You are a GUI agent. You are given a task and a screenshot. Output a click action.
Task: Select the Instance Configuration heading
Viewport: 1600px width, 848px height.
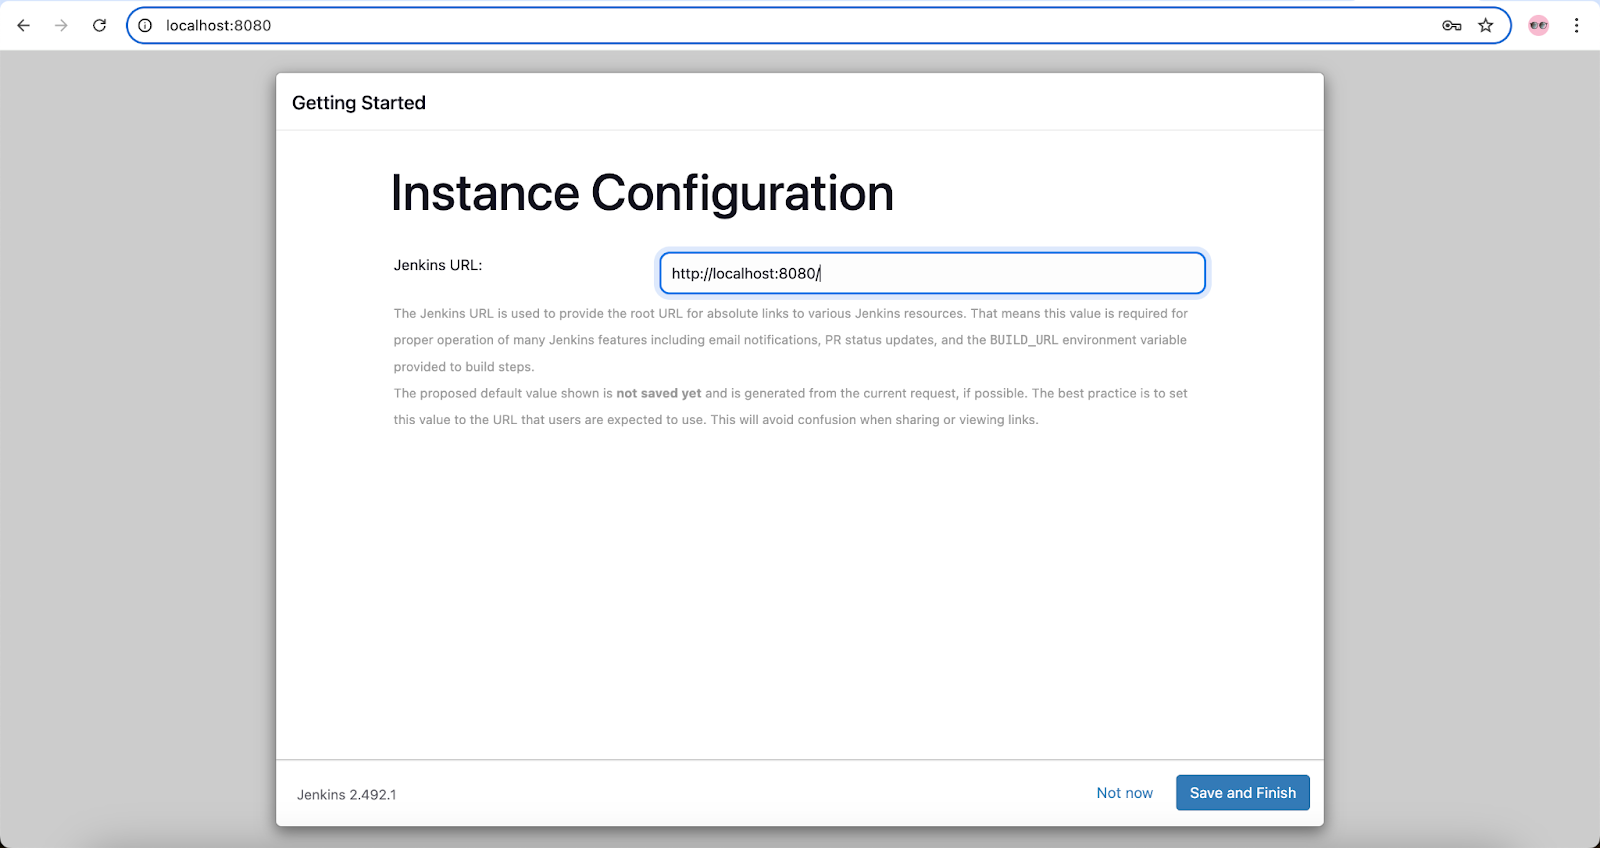[642, 193]
